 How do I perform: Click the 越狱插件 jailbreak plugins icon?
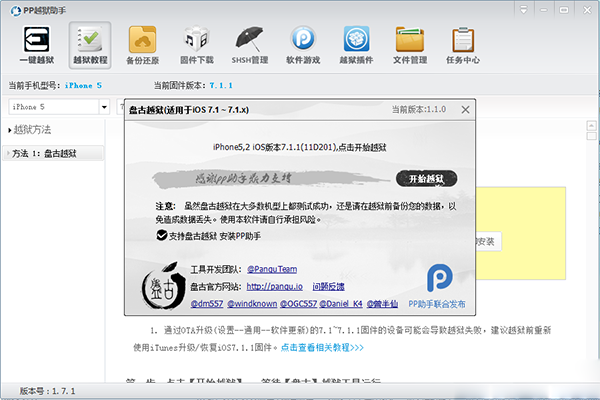tap(357, 46)
